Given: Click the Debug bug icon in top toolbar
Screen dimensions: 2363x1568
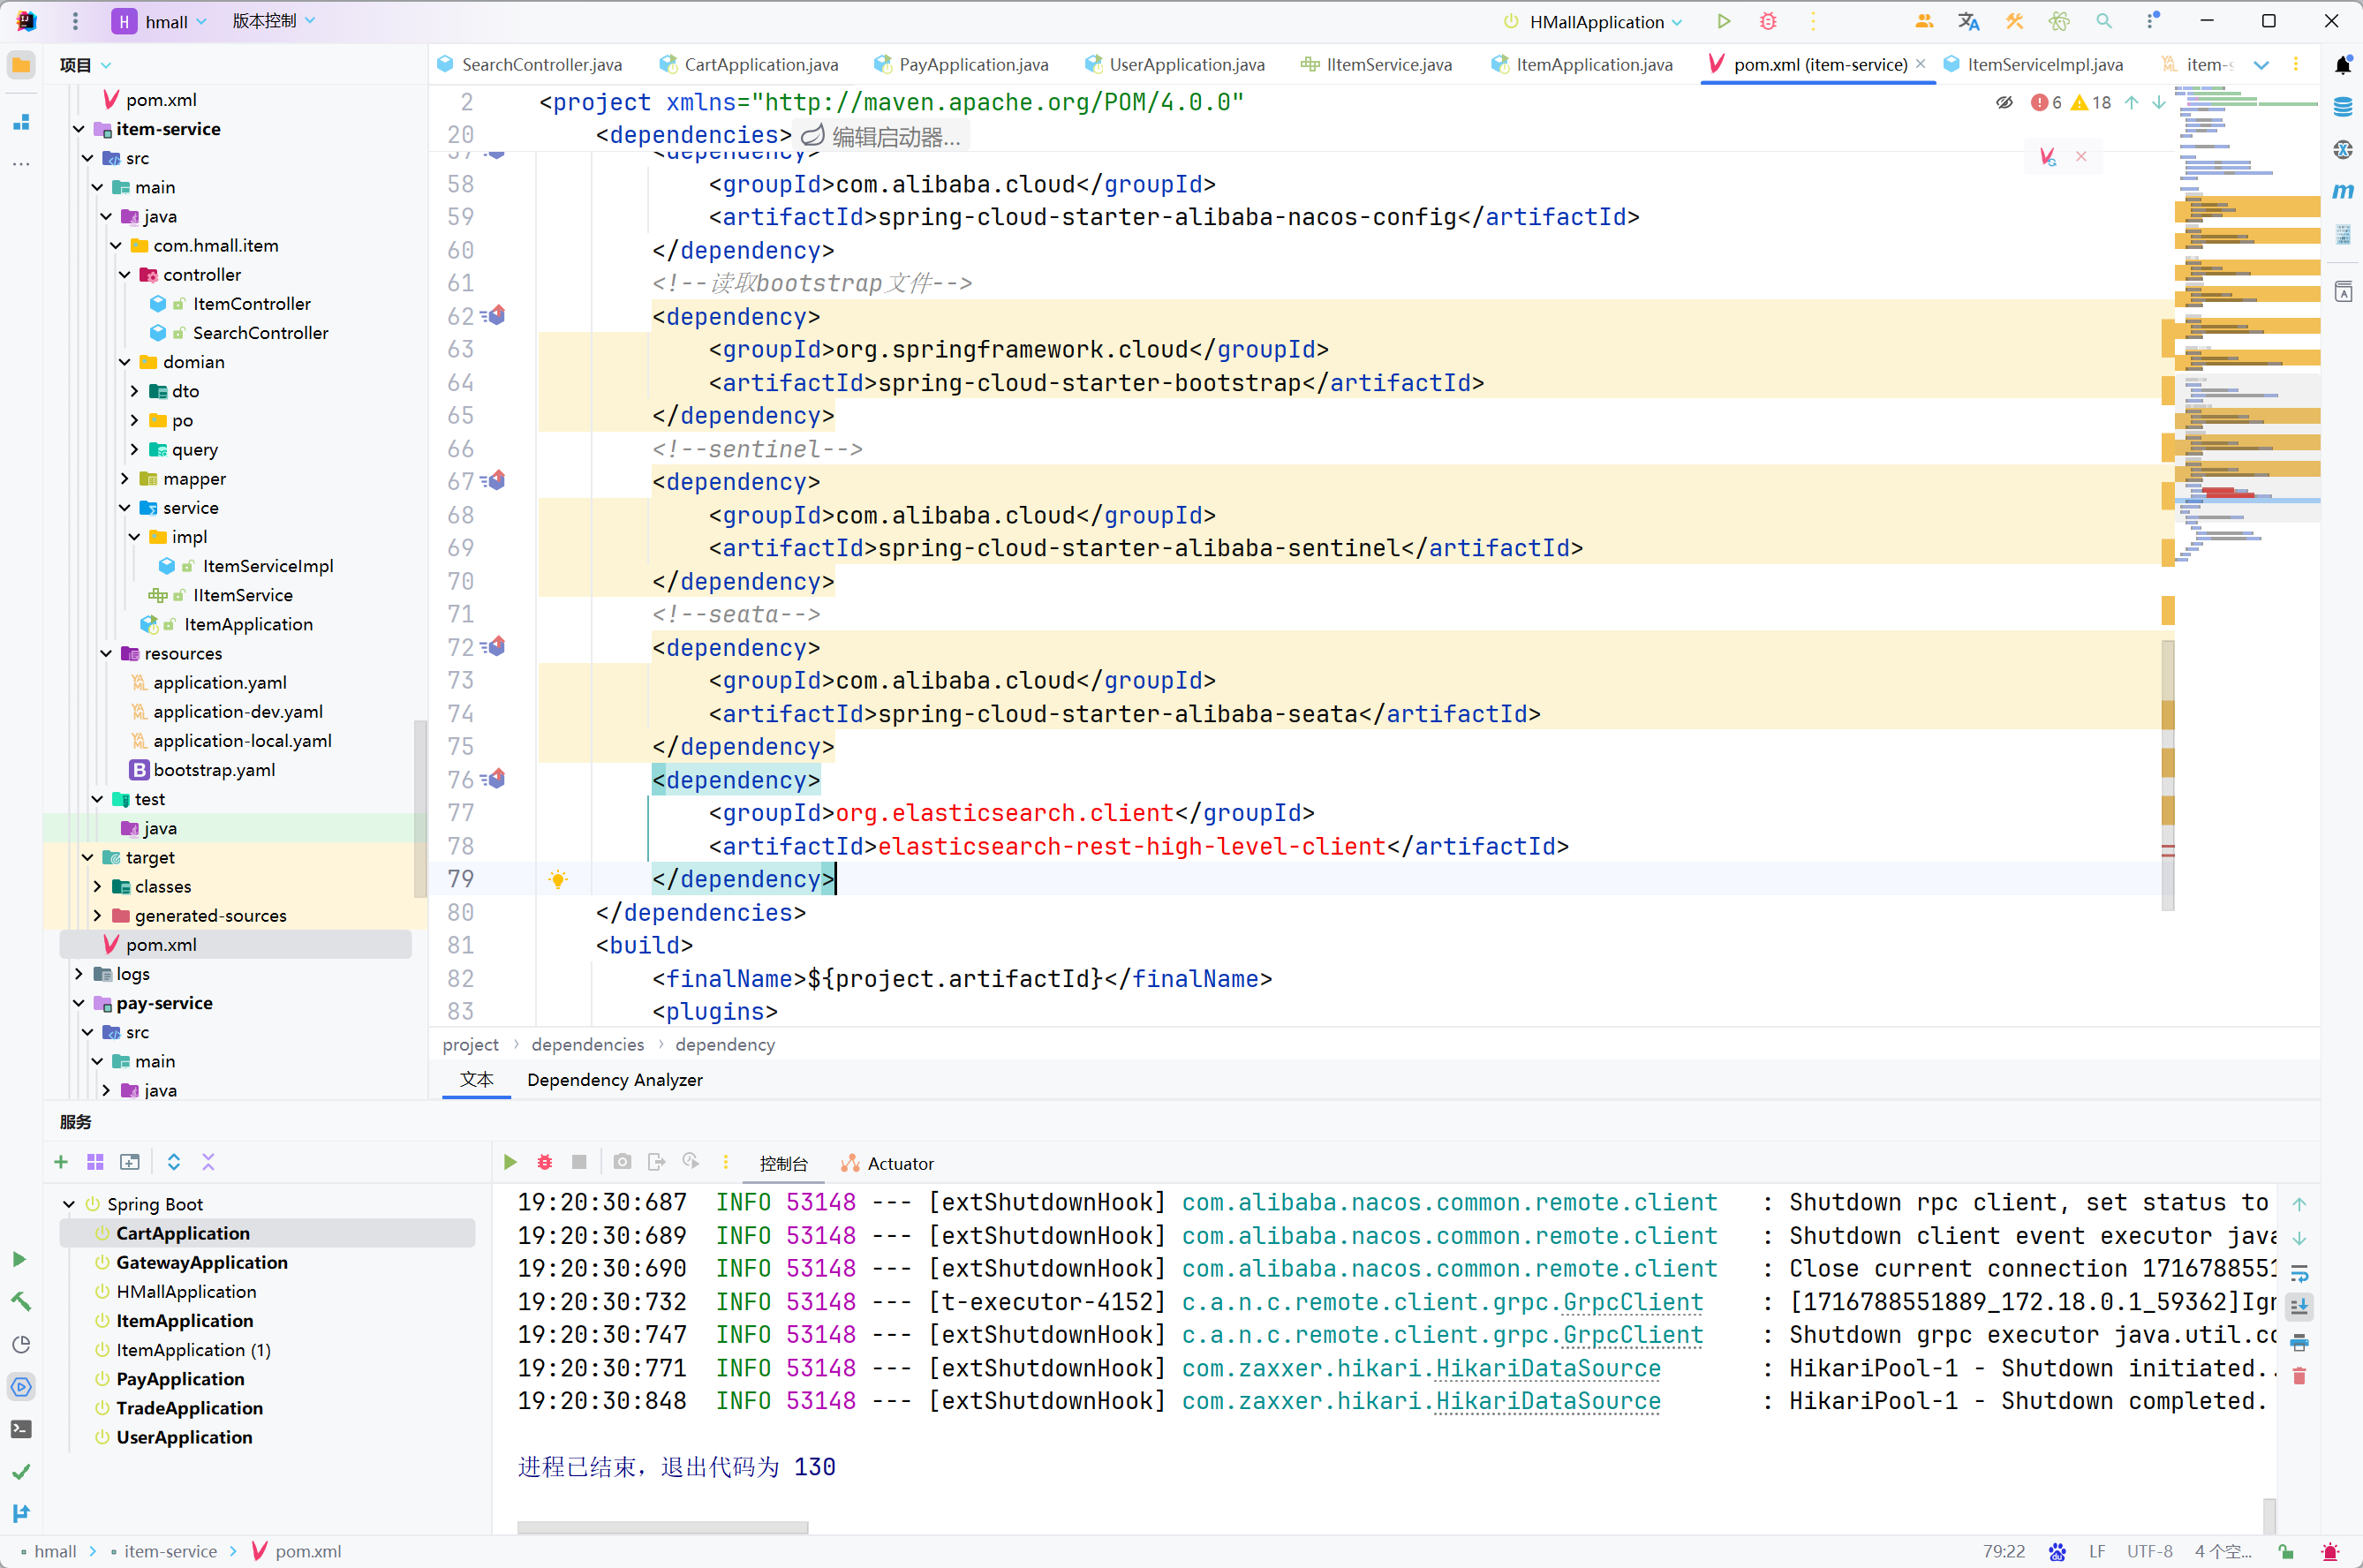Looking at the screenshot, I should 1768,21.
